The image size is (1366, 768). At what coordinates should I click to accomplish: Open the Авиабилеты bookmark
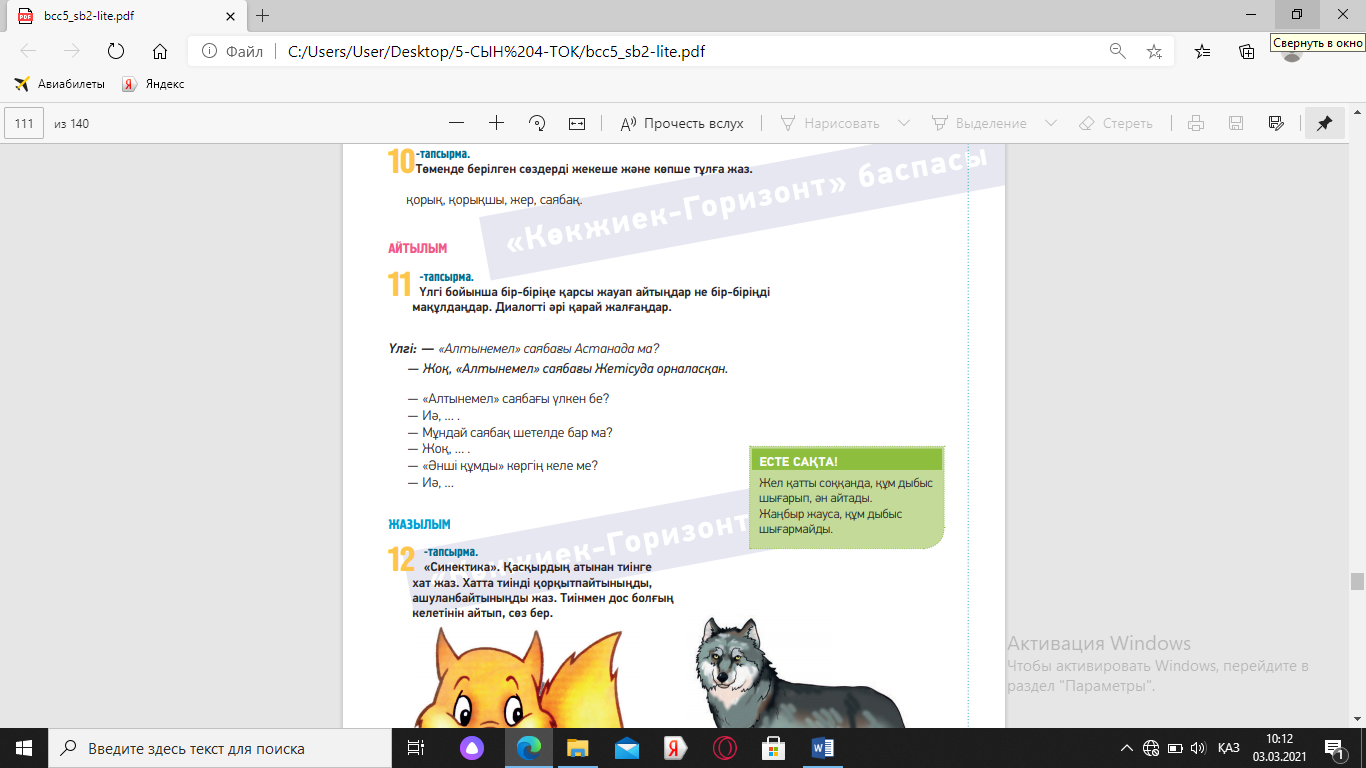(60, 84)
